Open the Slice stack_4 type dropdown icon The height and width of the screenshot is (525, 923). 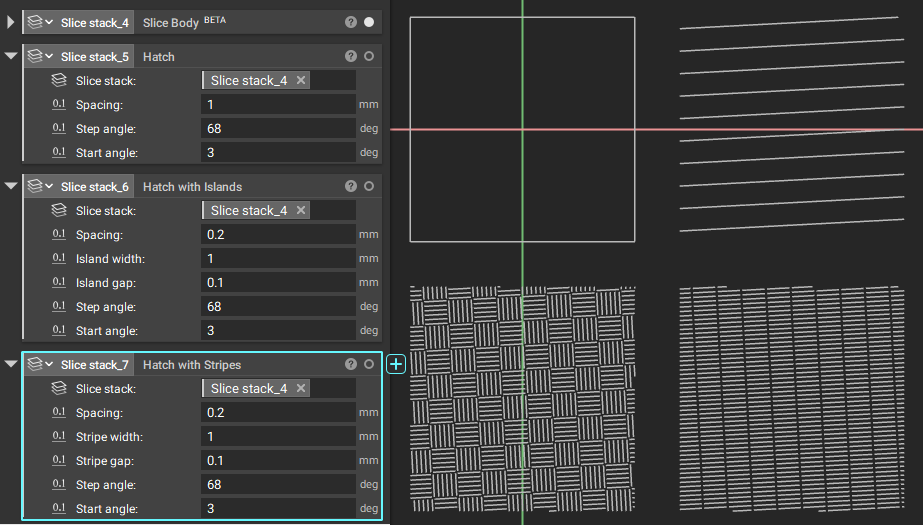coord(41,22)
